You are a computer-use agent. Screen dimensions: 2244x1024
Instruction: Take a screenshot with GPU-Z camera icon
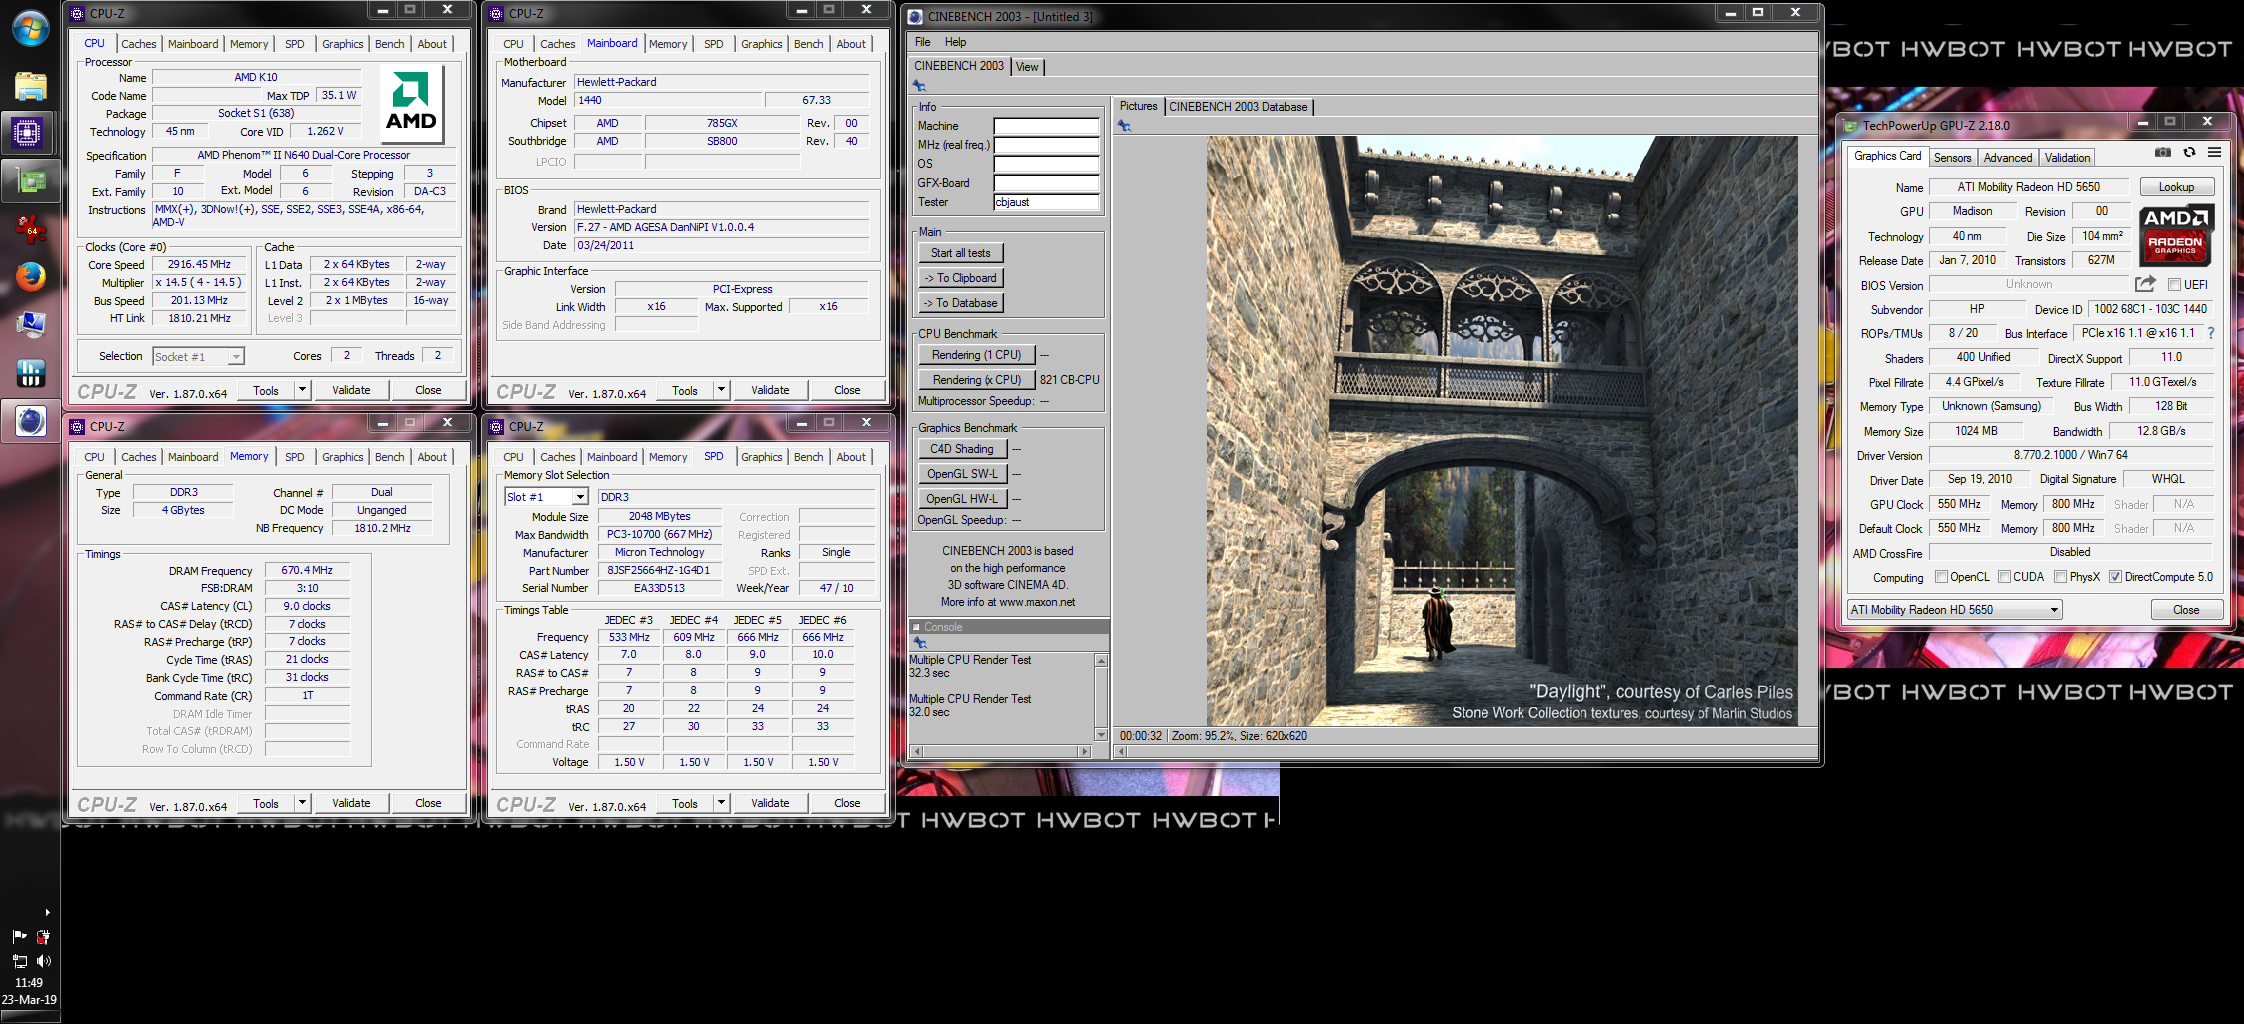pyautogui.click(x=2162, y=153)
